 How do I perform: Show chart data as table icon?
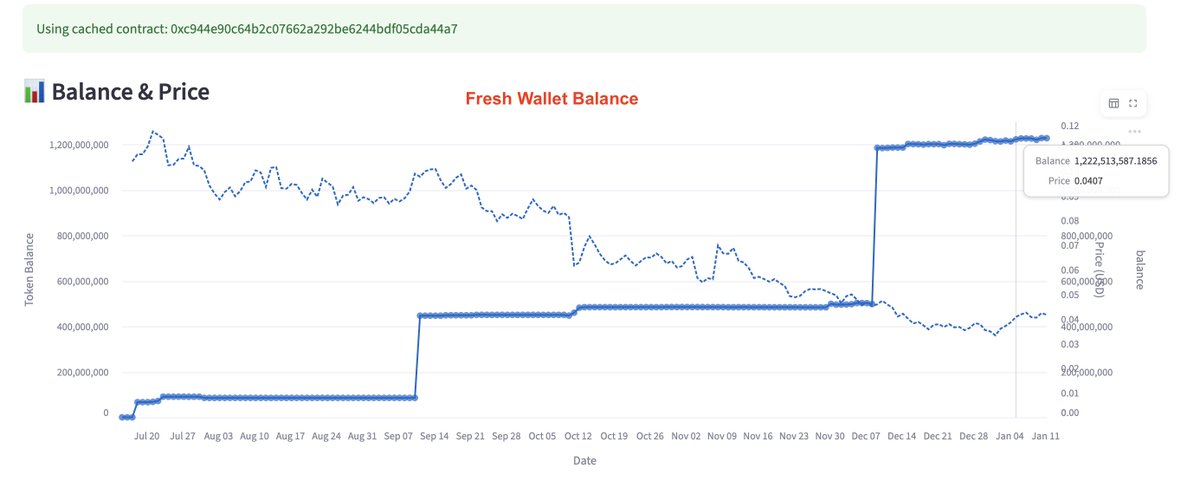pyautogui.click(x=1114, y=103)
